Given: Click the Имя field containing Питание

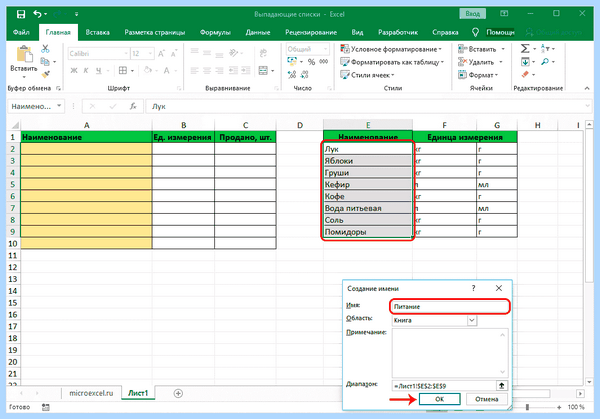Looking at the screenshot, I should (x=450, y=307).
